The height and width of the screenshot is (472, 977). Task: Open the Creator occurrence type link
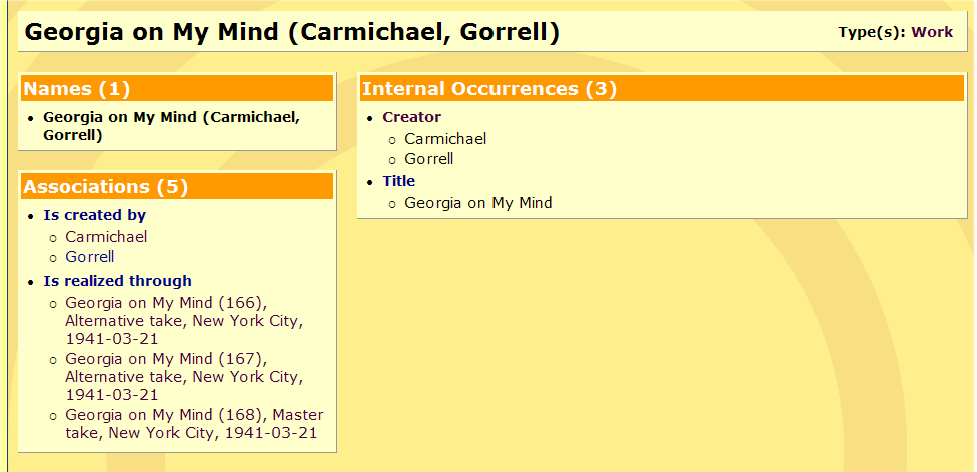pyautogui.click(x=411, y=117)
